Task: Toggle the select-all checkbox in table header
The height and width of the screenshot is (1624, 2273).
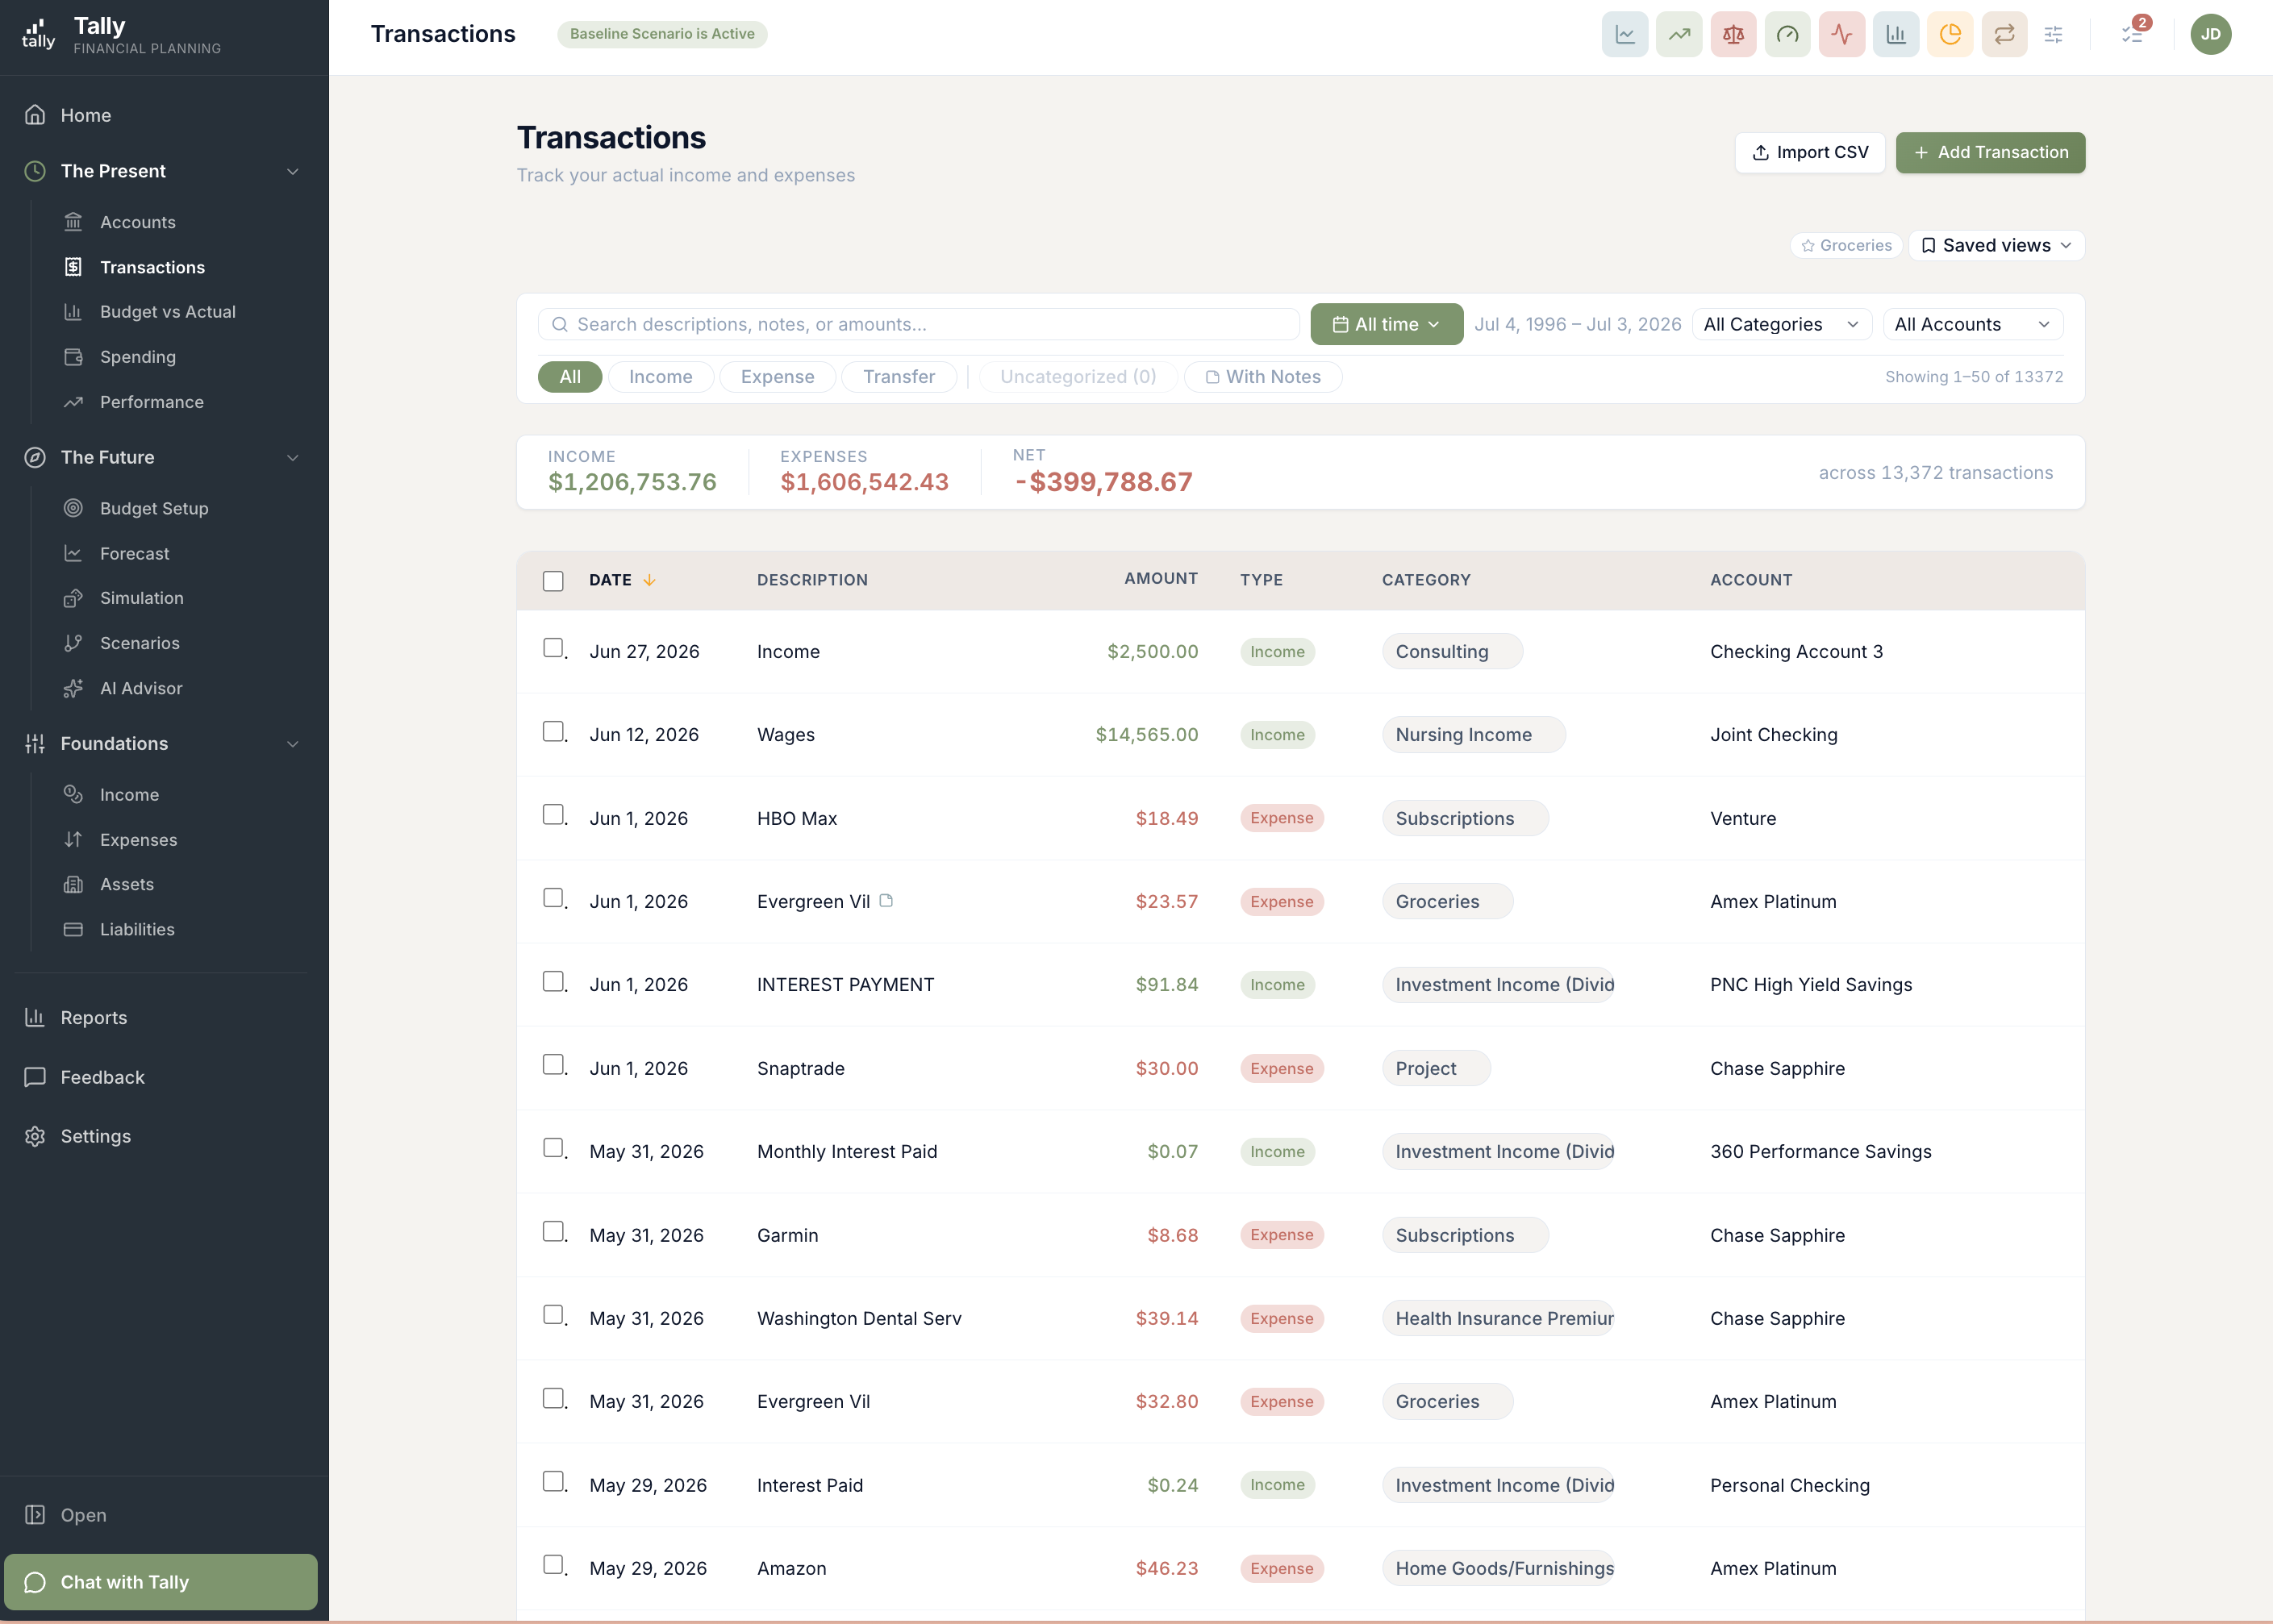Action: pyautogui.click(x=553, y=581)
